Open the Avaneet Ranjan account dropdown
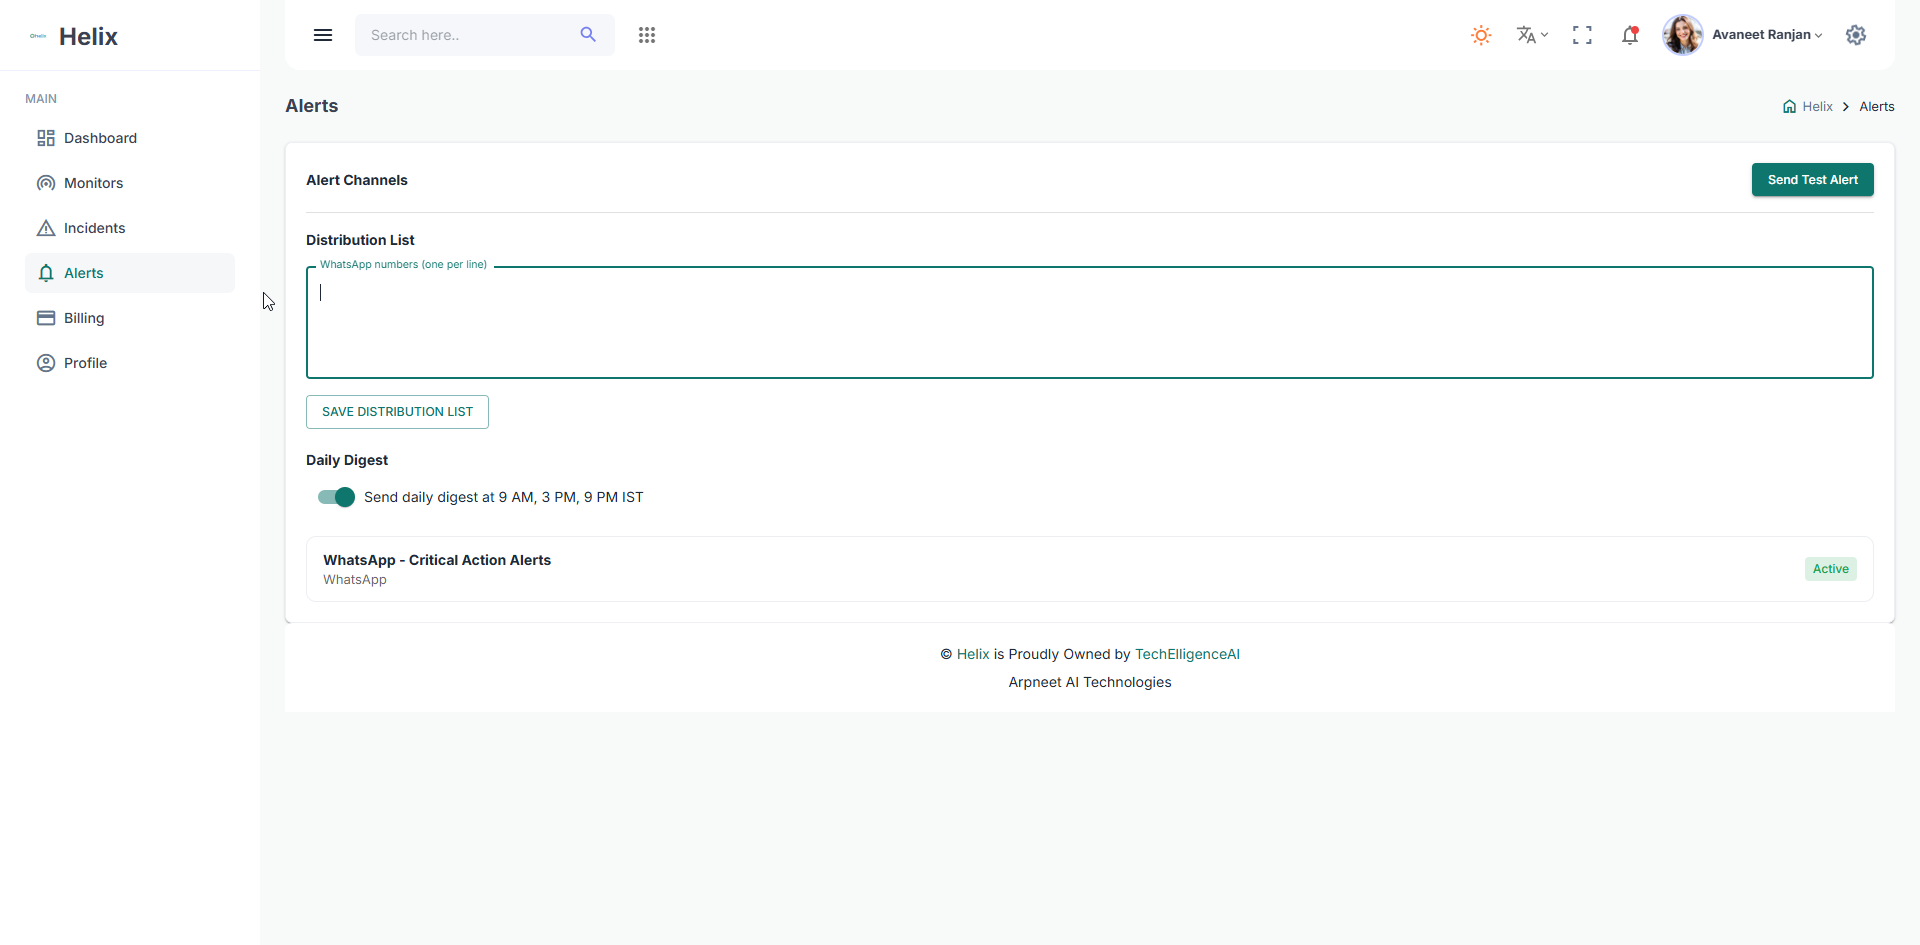This screenshot has height=945, width=1920. [x=1766, y=34]
